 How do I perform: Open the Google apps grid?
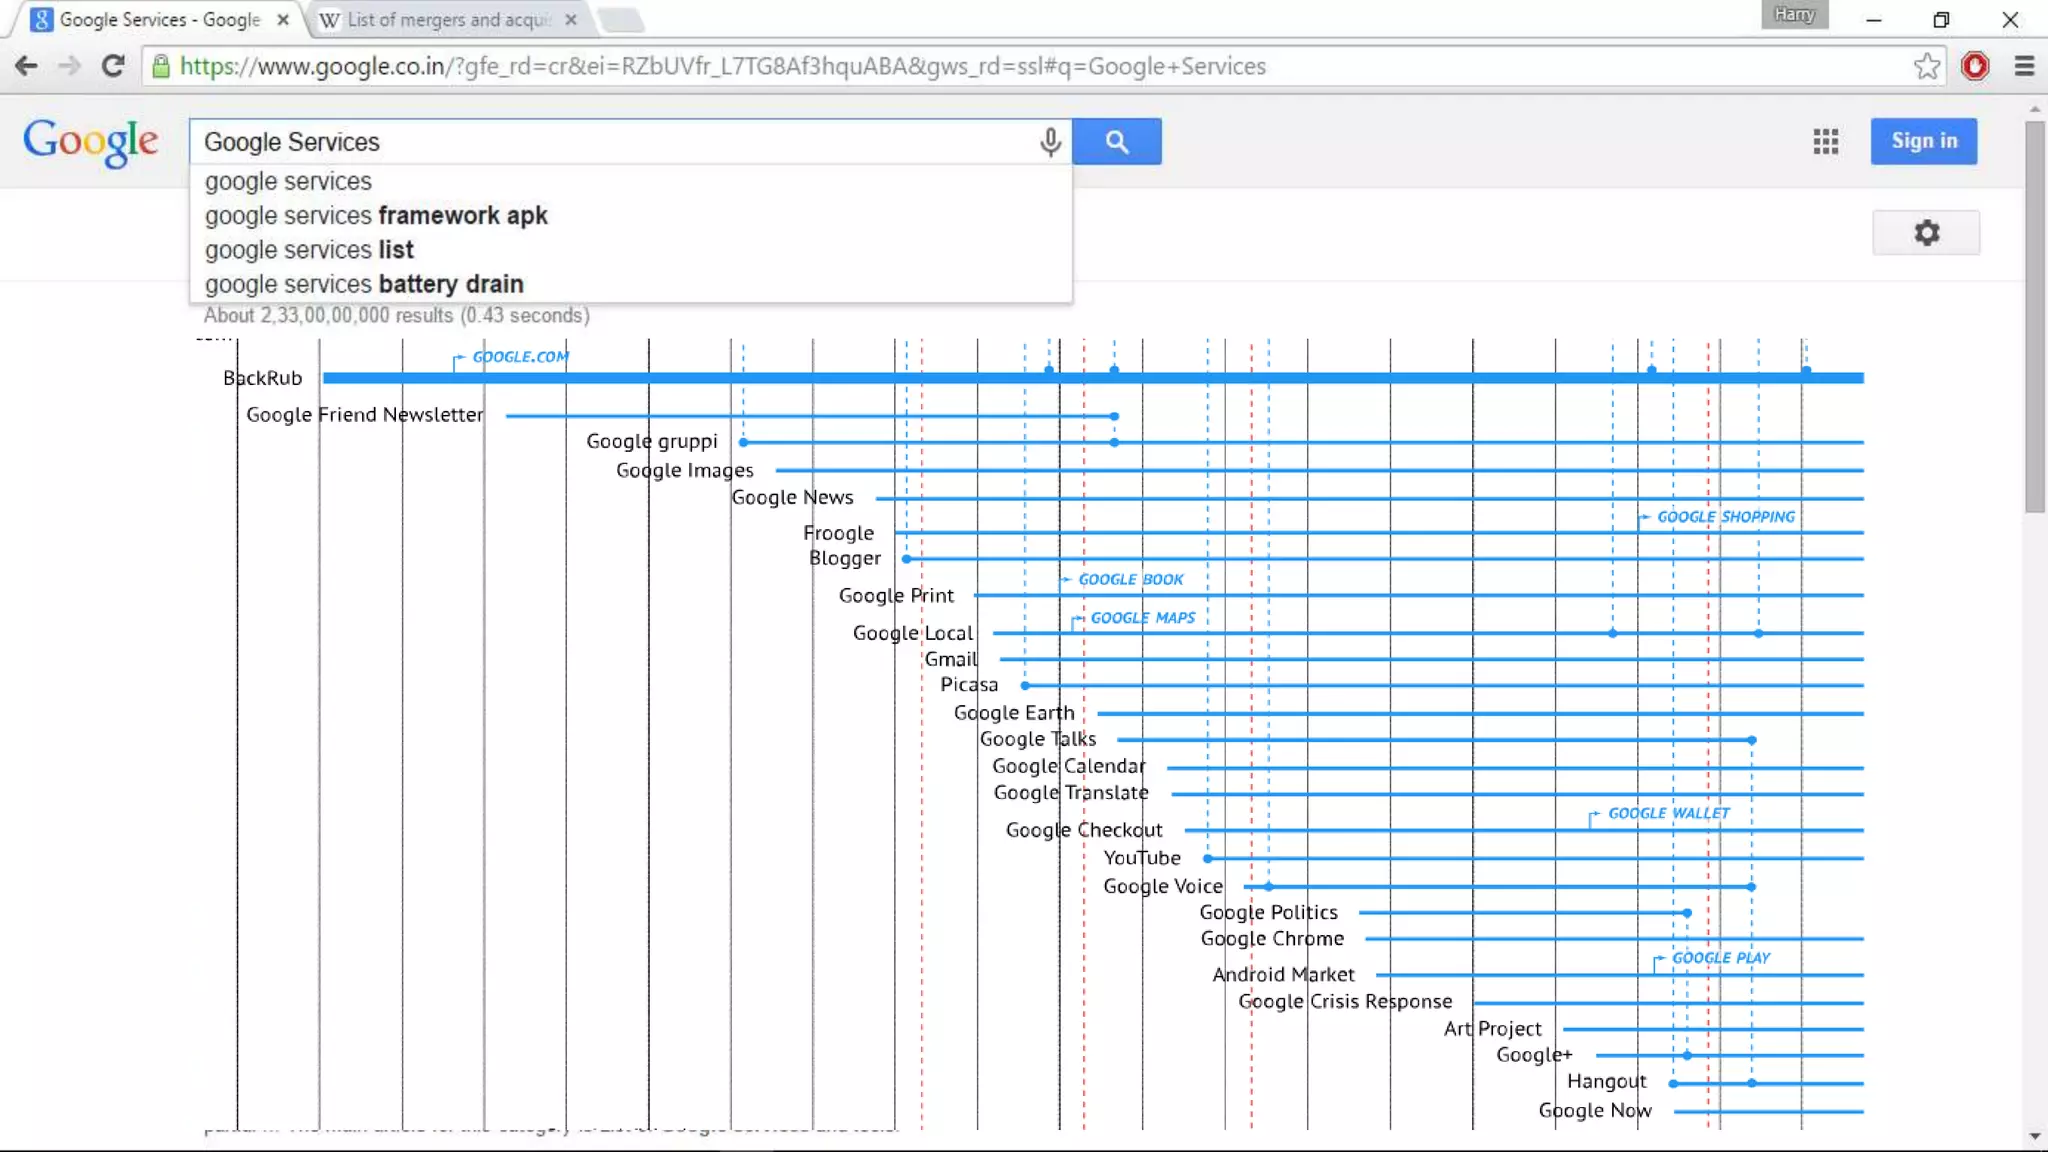1825,142
